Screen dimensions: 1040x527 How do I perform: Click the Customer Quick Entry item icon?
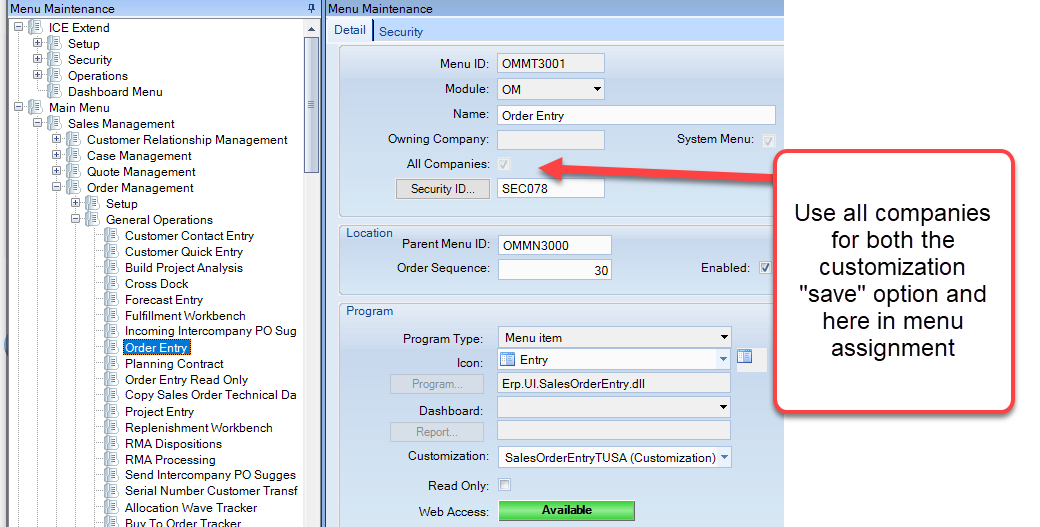[112, 251]
